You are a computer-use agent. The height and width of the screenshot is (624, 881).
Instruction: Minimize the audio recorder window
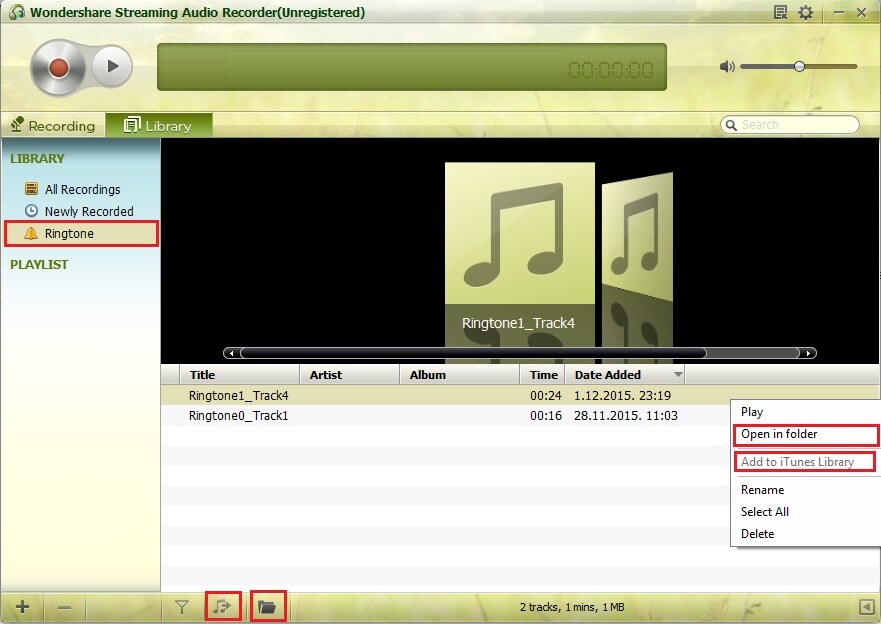pos(839,12)
